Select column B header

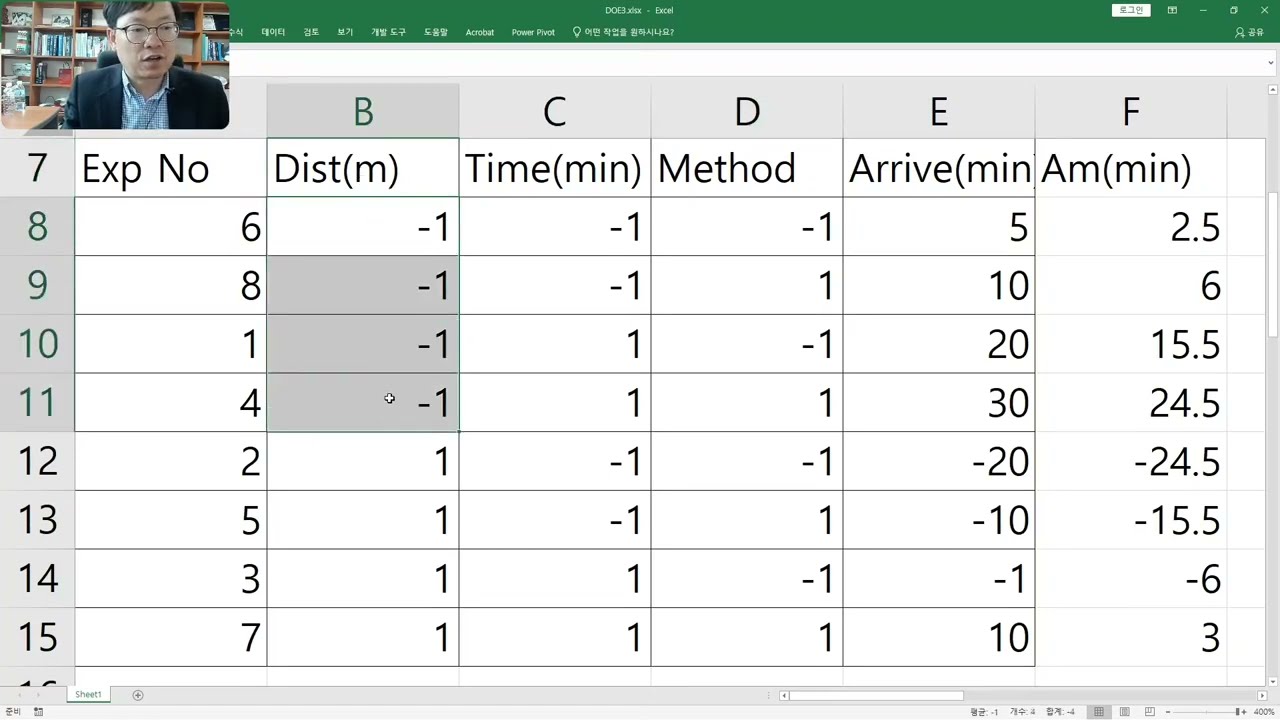pyautogui.click(x=363, y=111)
